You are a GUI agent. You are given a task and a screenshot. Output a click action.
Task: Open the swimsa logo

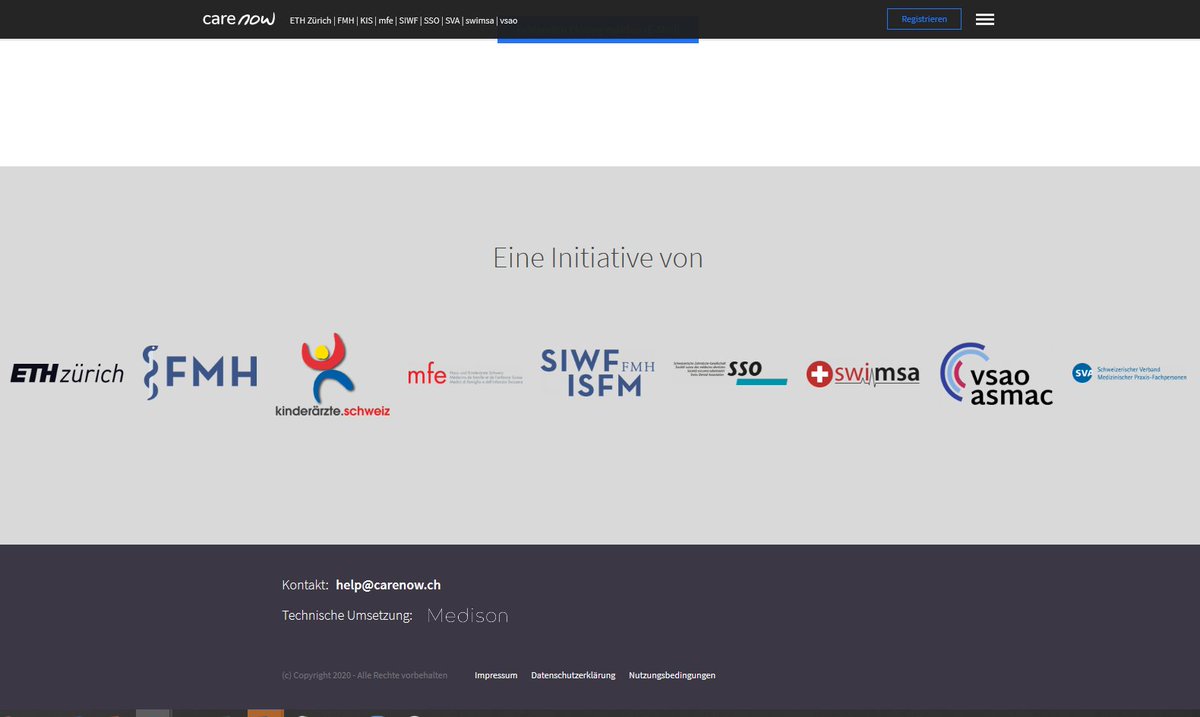(863, 375)
